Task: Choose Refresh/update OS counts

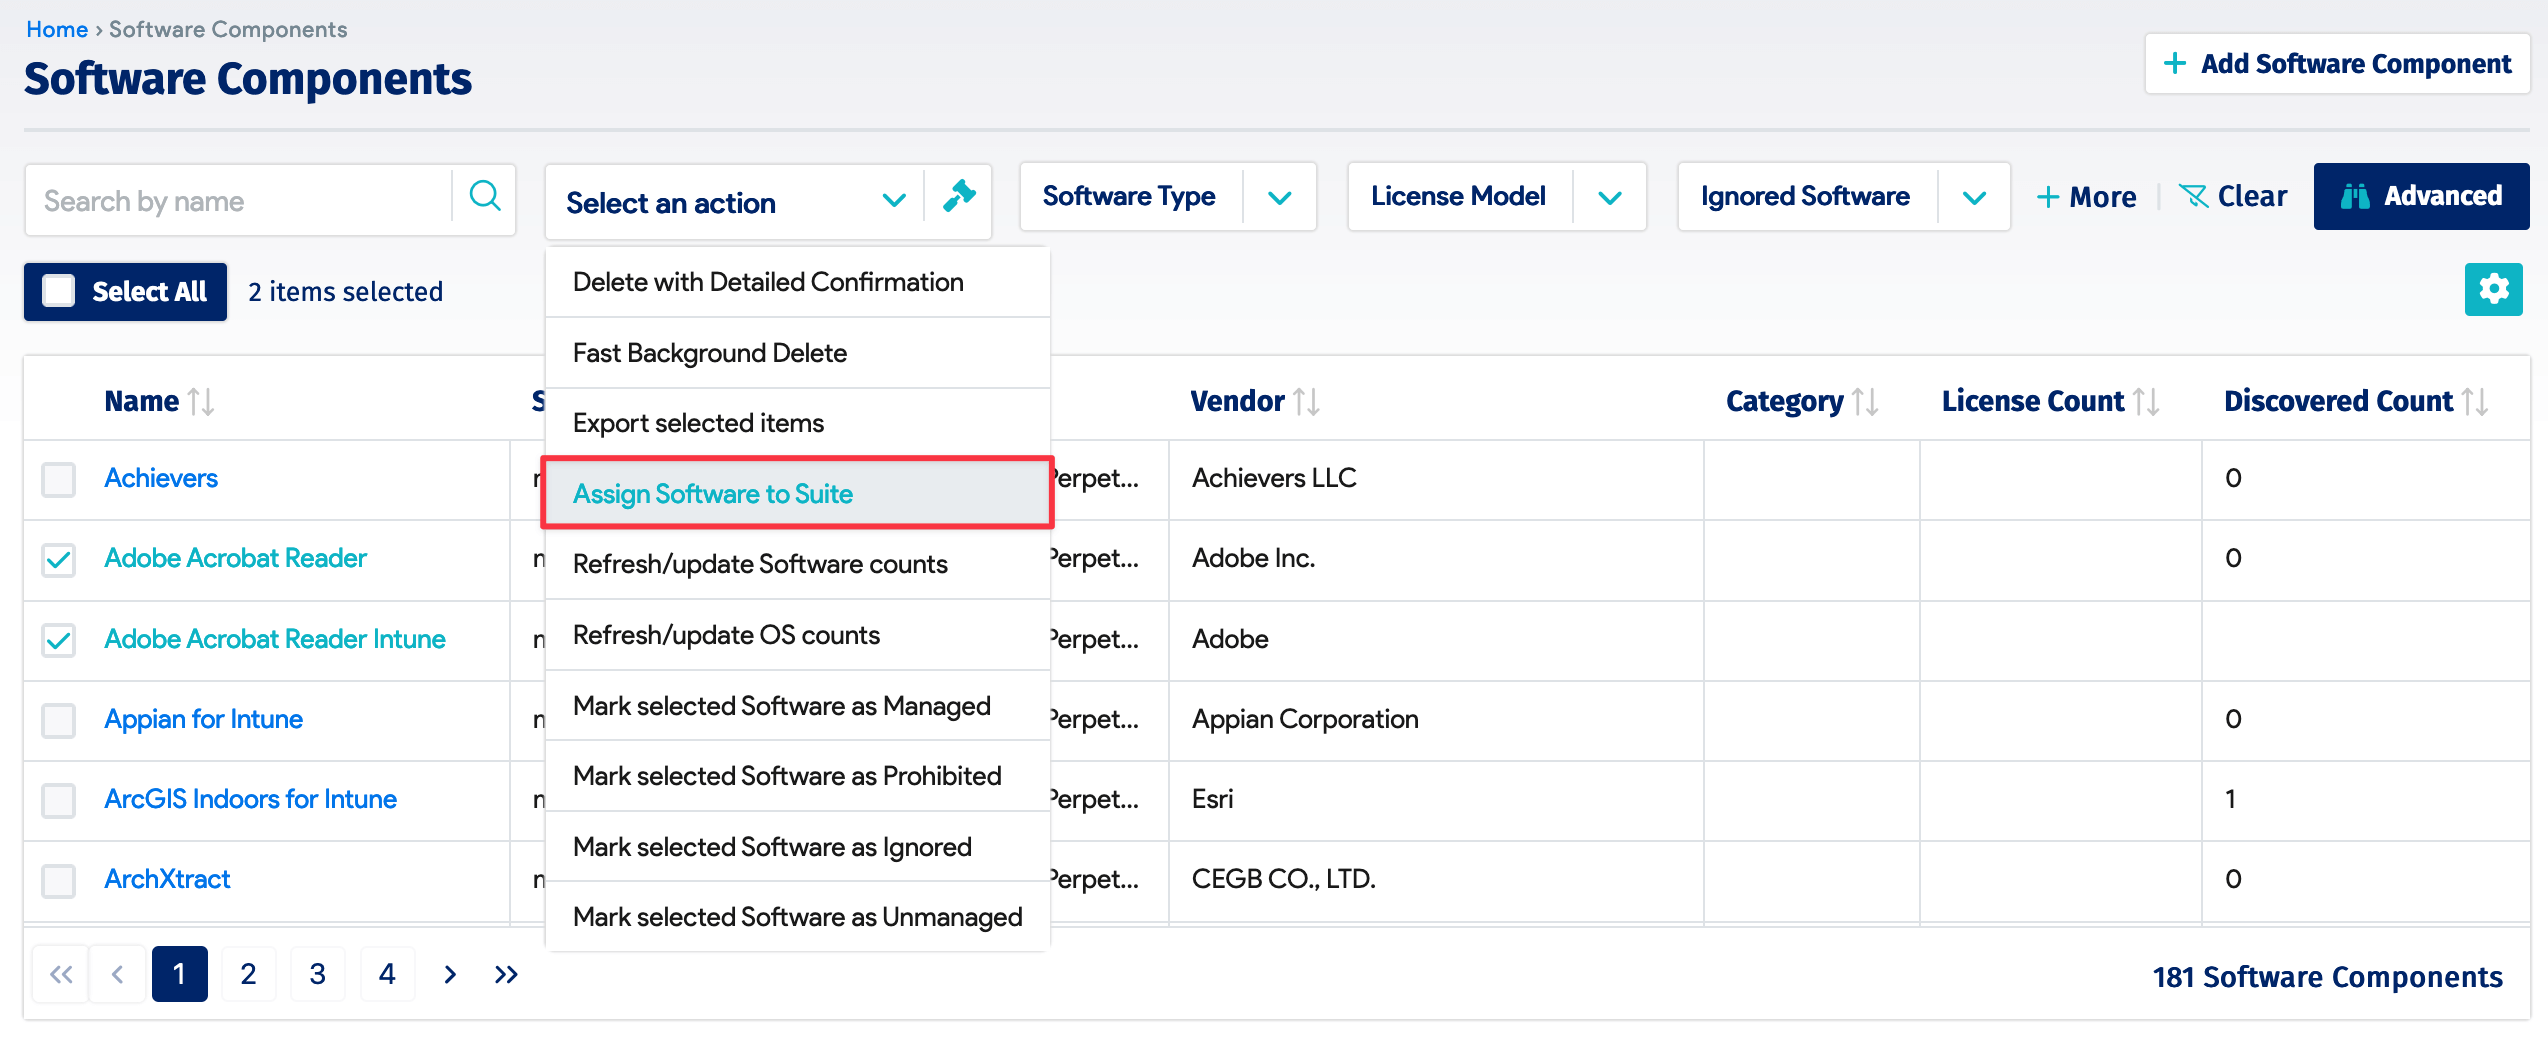Action: click(797, 635)
